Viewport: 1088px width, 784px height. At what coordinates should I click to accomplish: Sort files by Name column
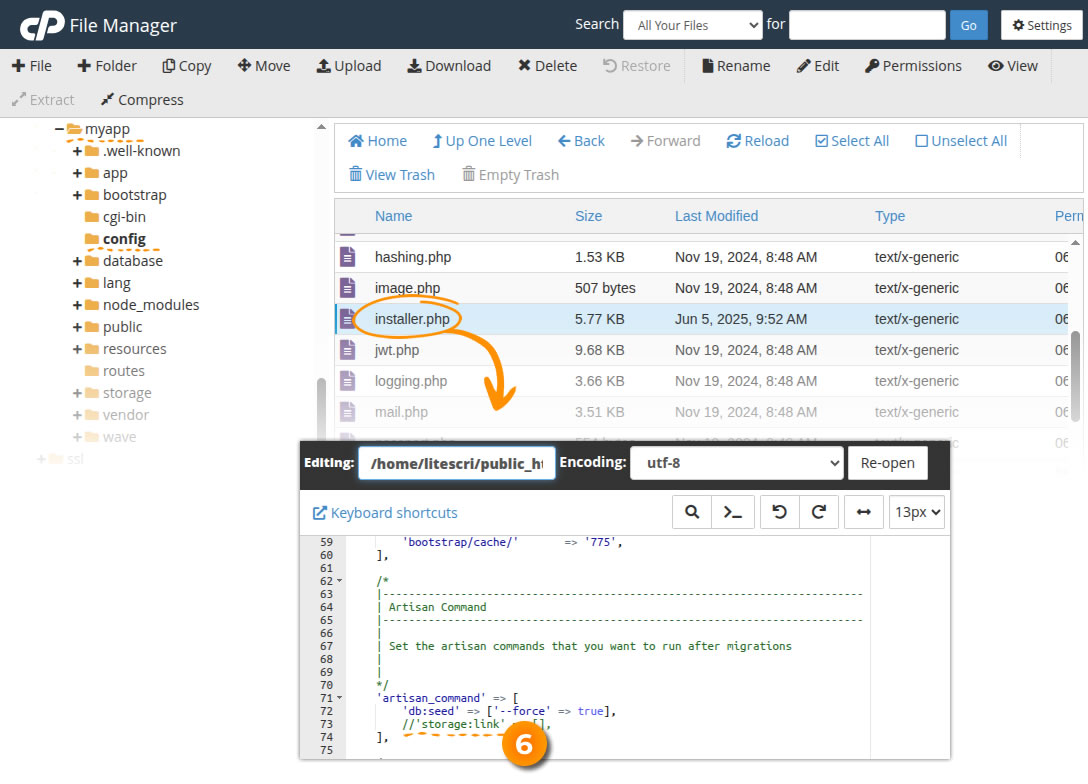click(393, 216)
